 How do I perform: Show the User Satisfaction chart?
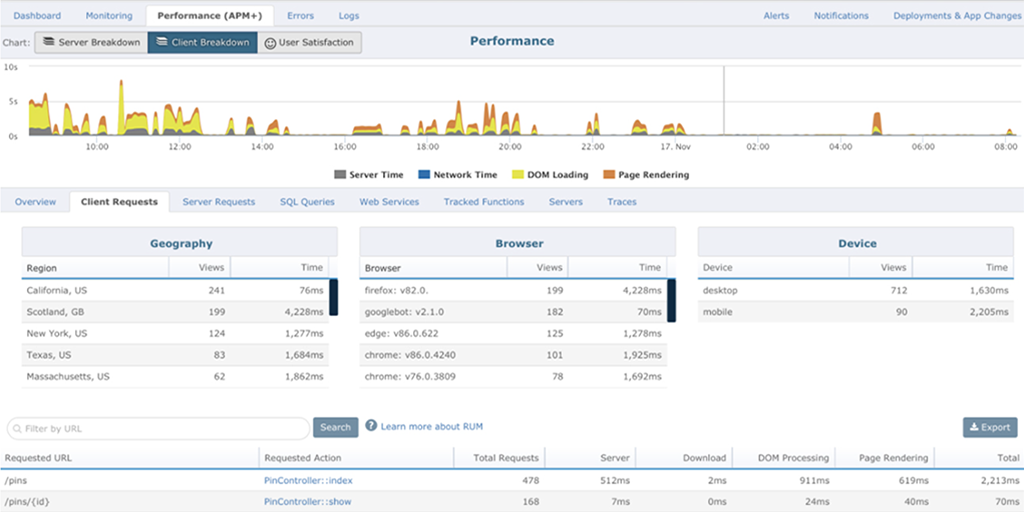[310, 42]
